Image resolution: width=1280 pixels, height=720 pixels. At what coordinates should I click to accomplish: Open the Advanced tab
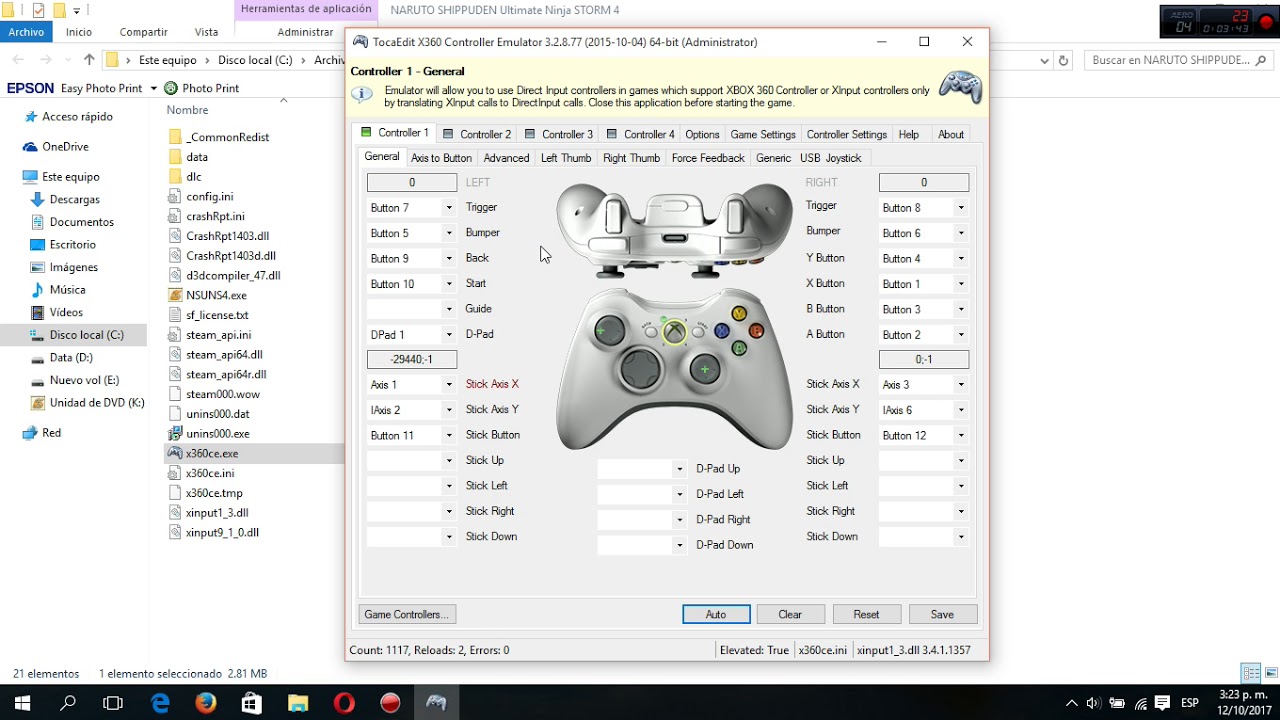tap(506, 158)
